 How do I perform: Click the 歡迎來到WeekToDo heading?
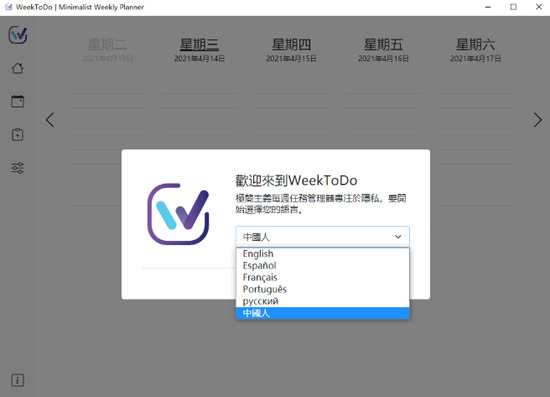coord(296,180)
